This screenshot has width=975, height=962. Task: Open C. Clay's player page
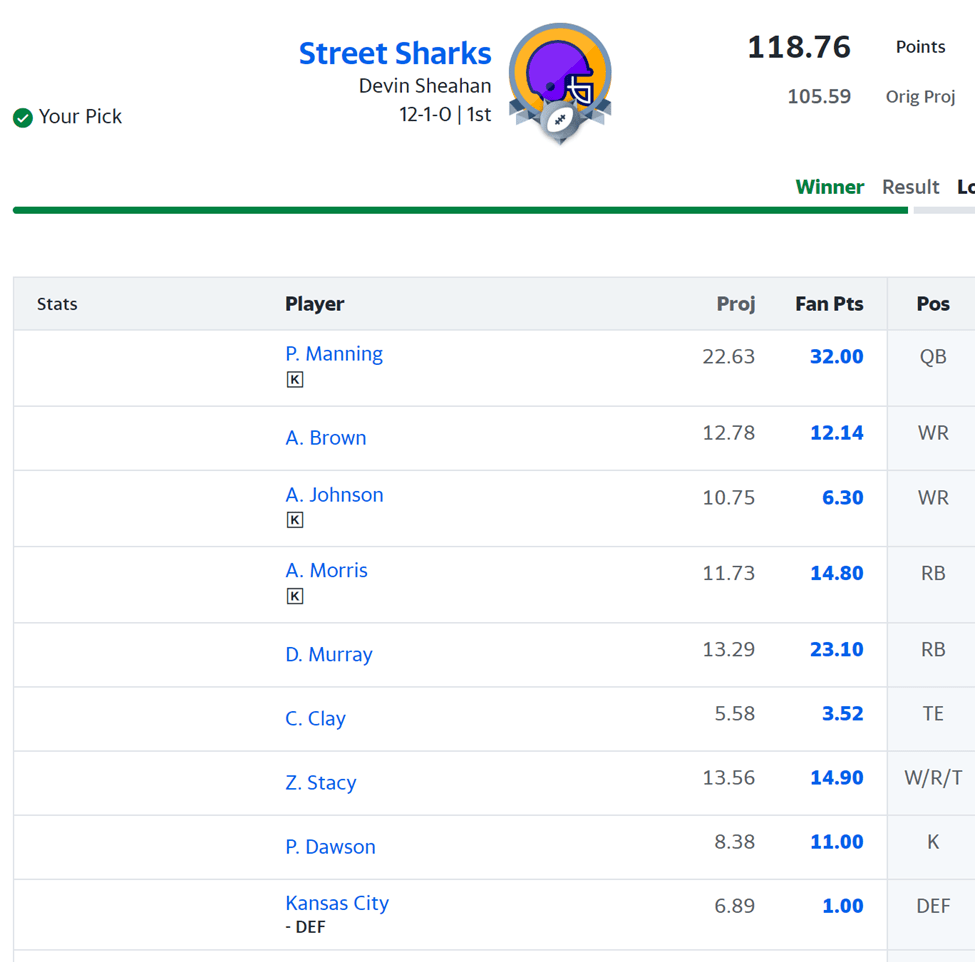coord(315,719)
